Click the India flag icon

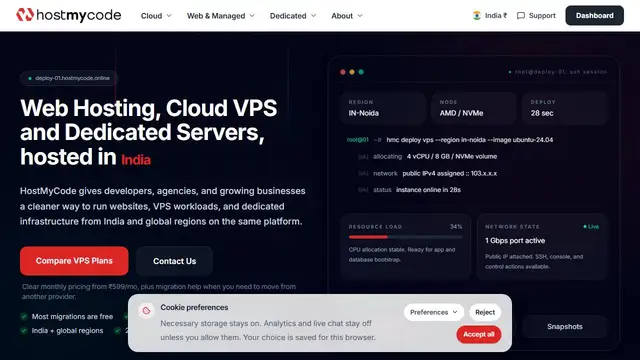tap(476, 16)
